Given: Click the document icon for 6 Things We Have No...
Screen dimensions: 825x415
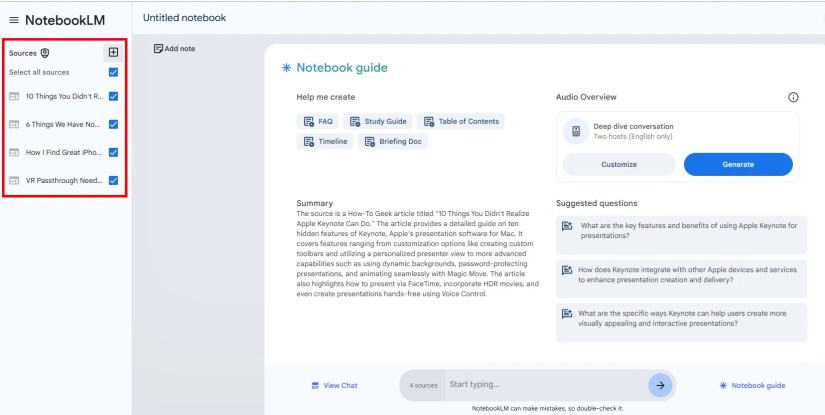Looking at the screenshot, I should point(14,125).
